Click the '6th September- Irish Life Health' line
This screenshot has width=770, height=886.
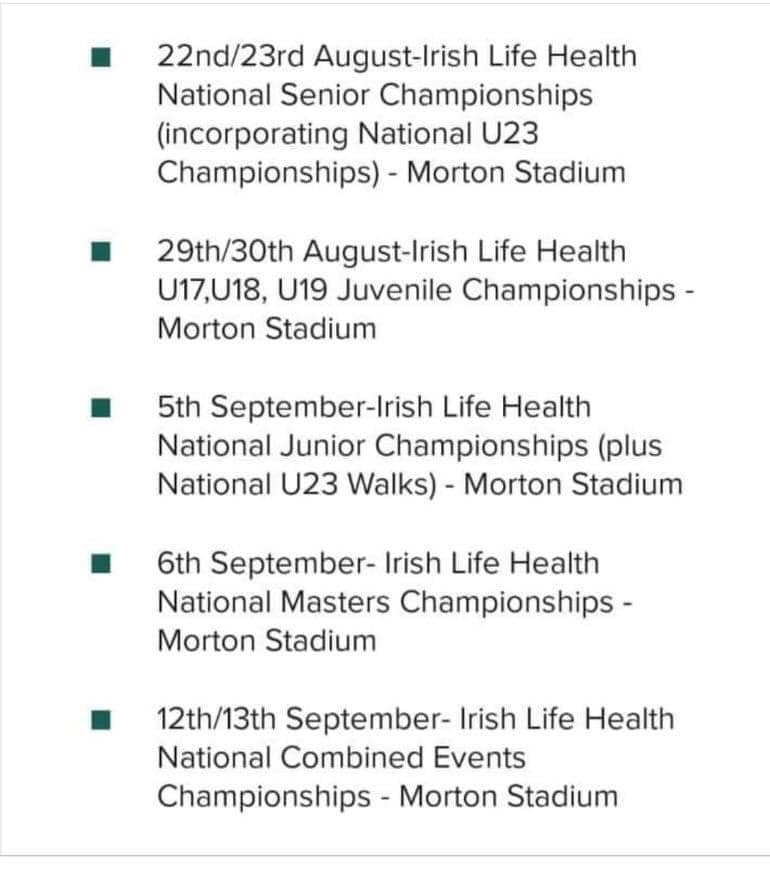378,563
